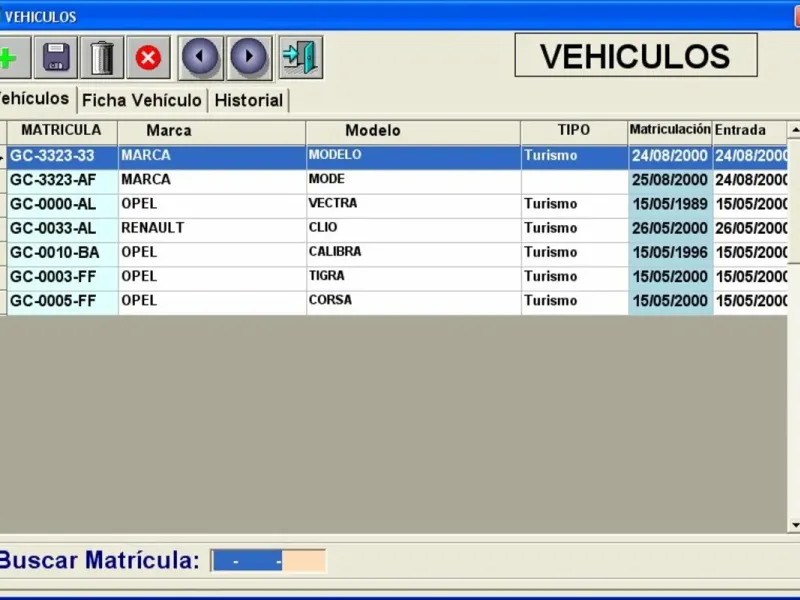Click the VECTRA modelo cell
This screenshot has width=800, height=600.
click(x=413, y=205)
